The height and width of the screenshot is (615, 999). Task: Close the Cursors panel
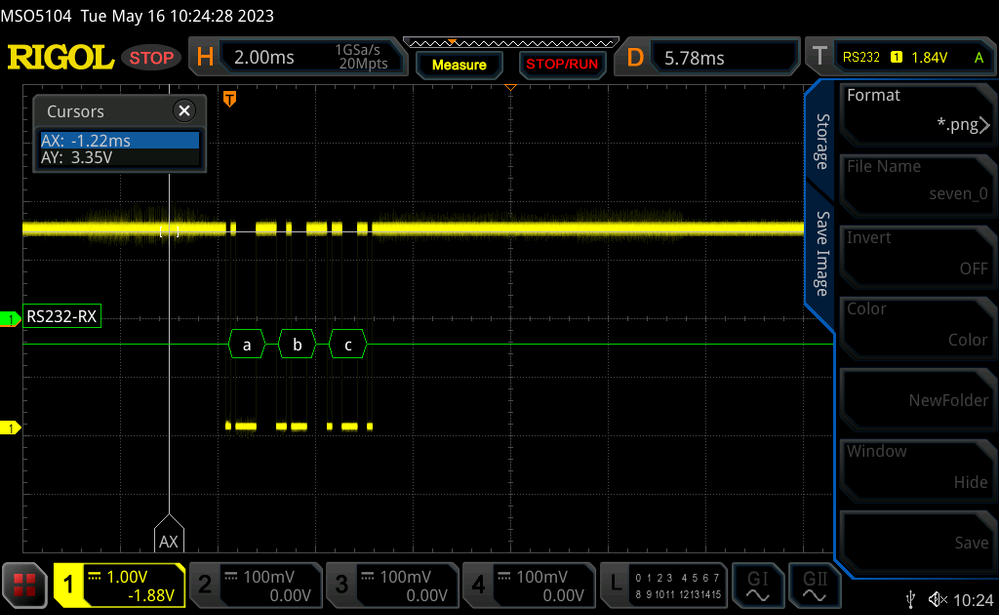[x=184, y=111]
